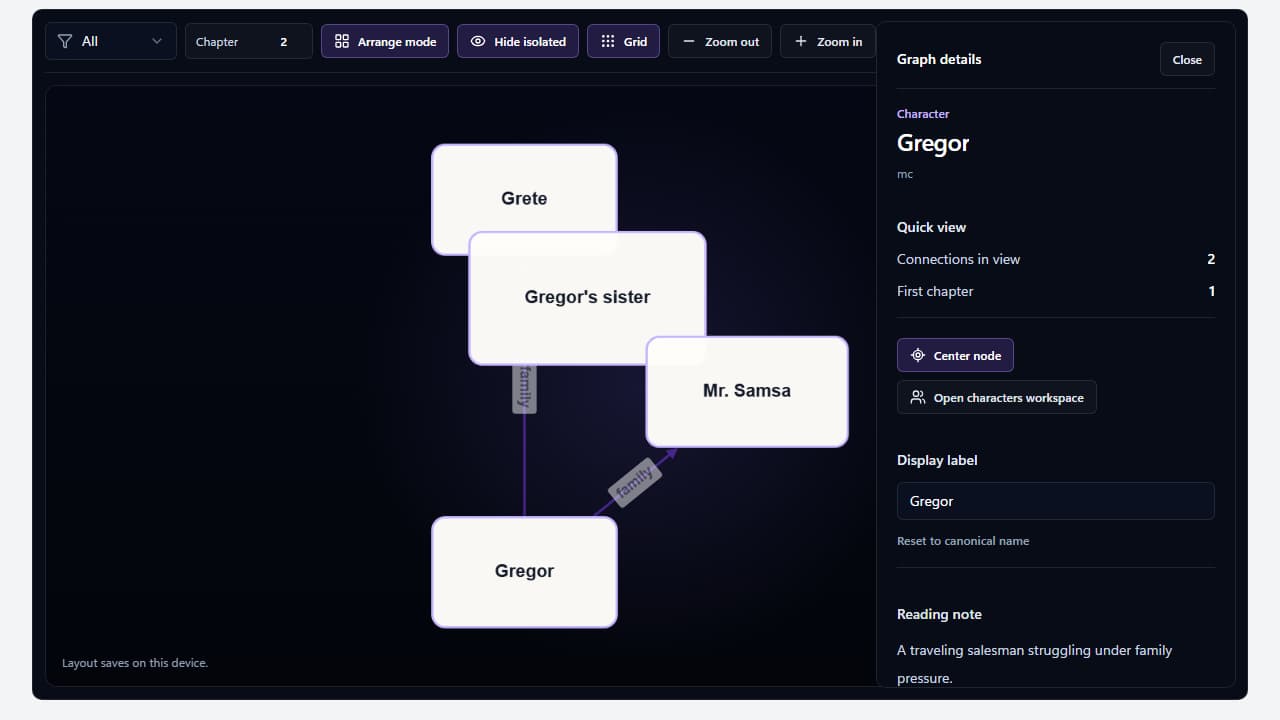Click the Character type label

click(923, 114)
